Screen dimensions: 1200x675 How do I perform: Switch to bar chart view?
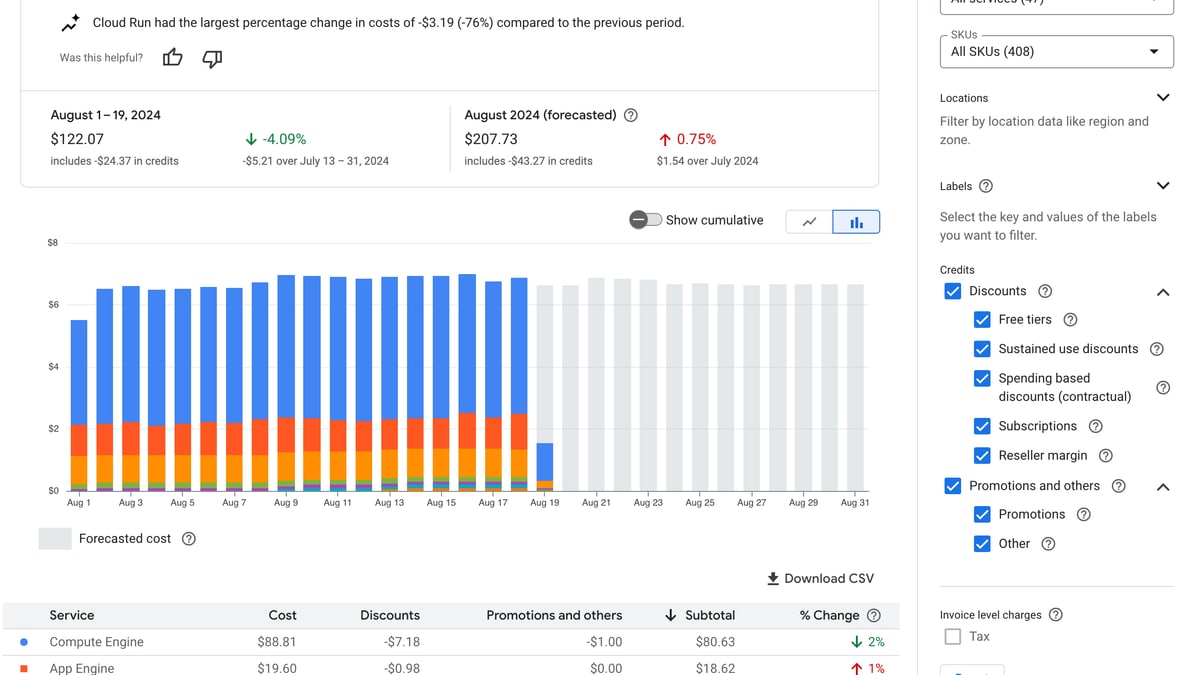857,222
